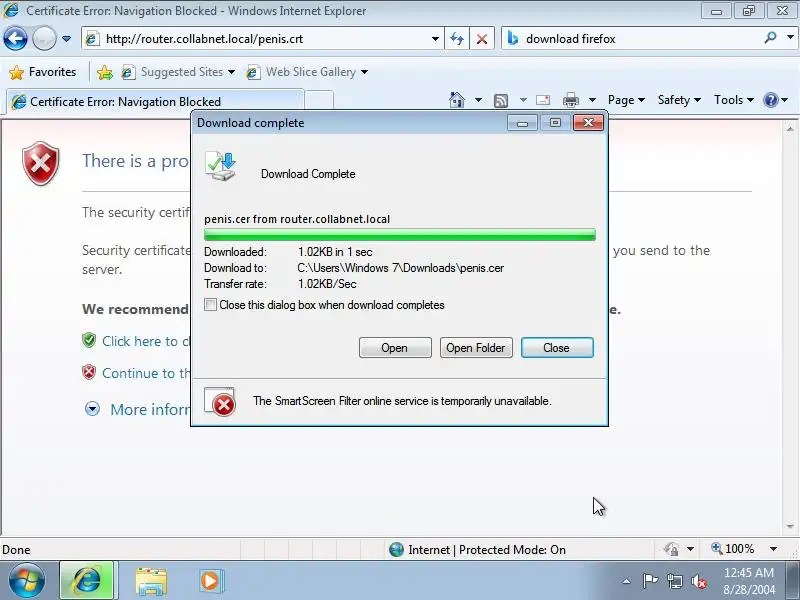Click the download path C:\Users\Windows 7\Downloads\penis.cer

(401, 268)
